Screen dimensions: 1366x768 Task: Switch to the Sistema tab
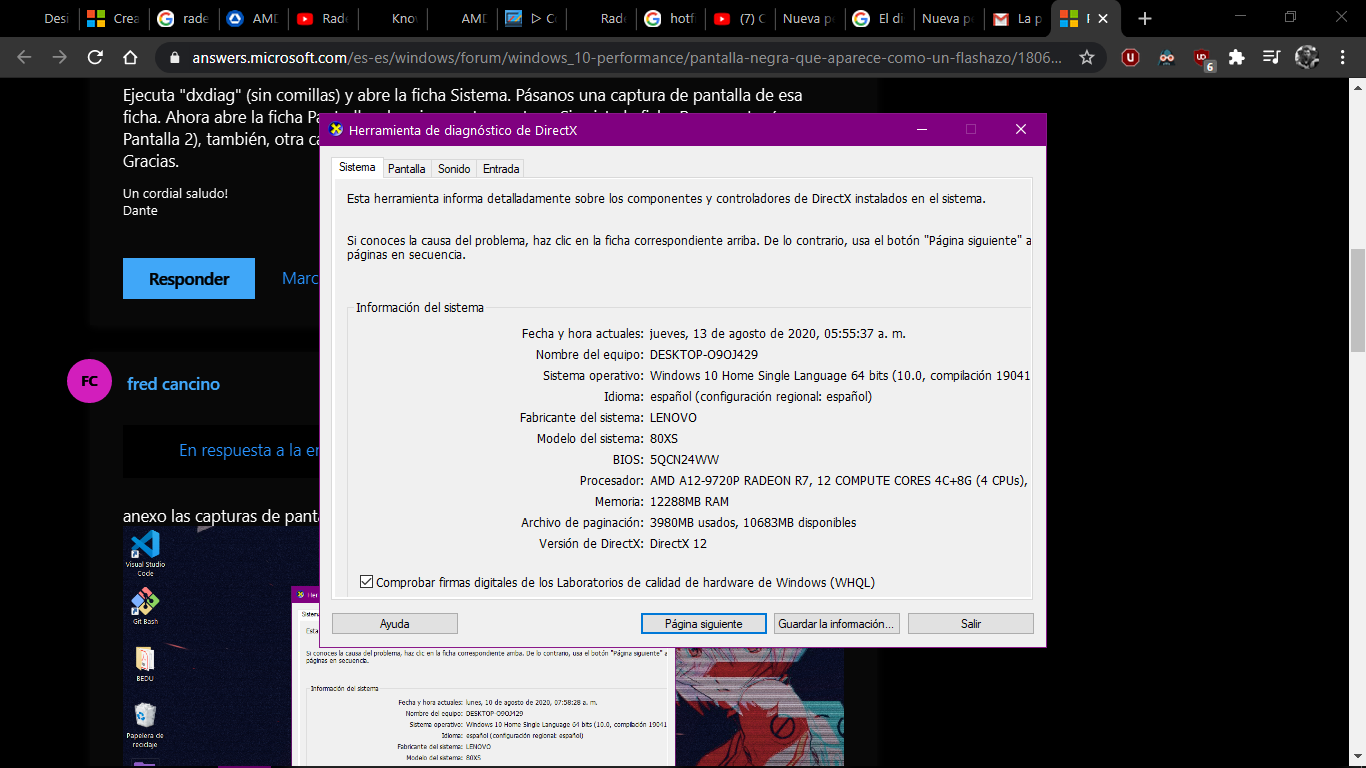click(357, 167)
